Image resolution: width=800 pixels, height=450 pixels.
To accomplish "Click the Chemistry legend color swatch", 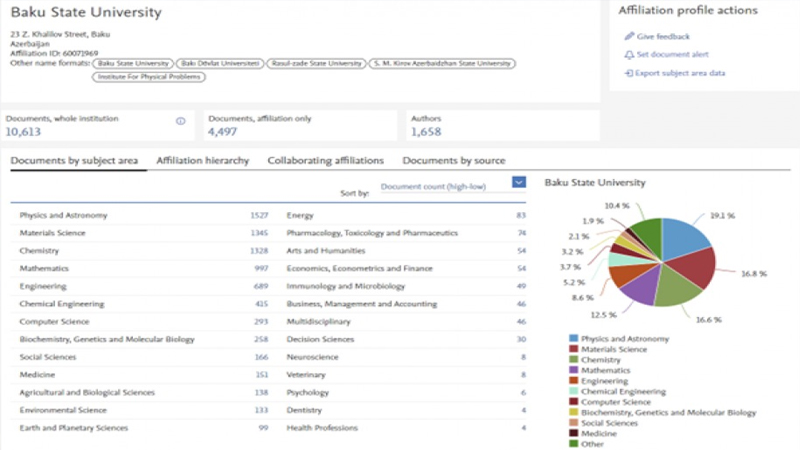I will coord(573,360).
